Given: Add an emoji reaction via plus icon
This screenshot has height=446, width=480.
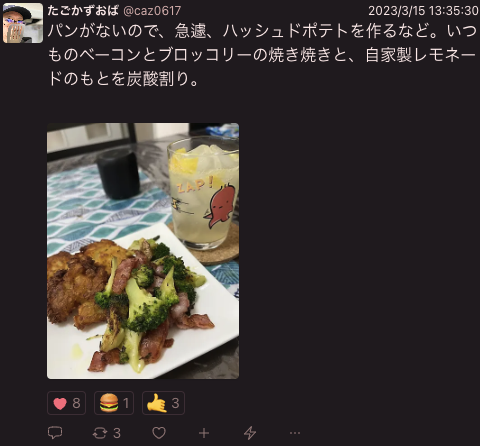Looking at the screenshot, I should (204, 433).
